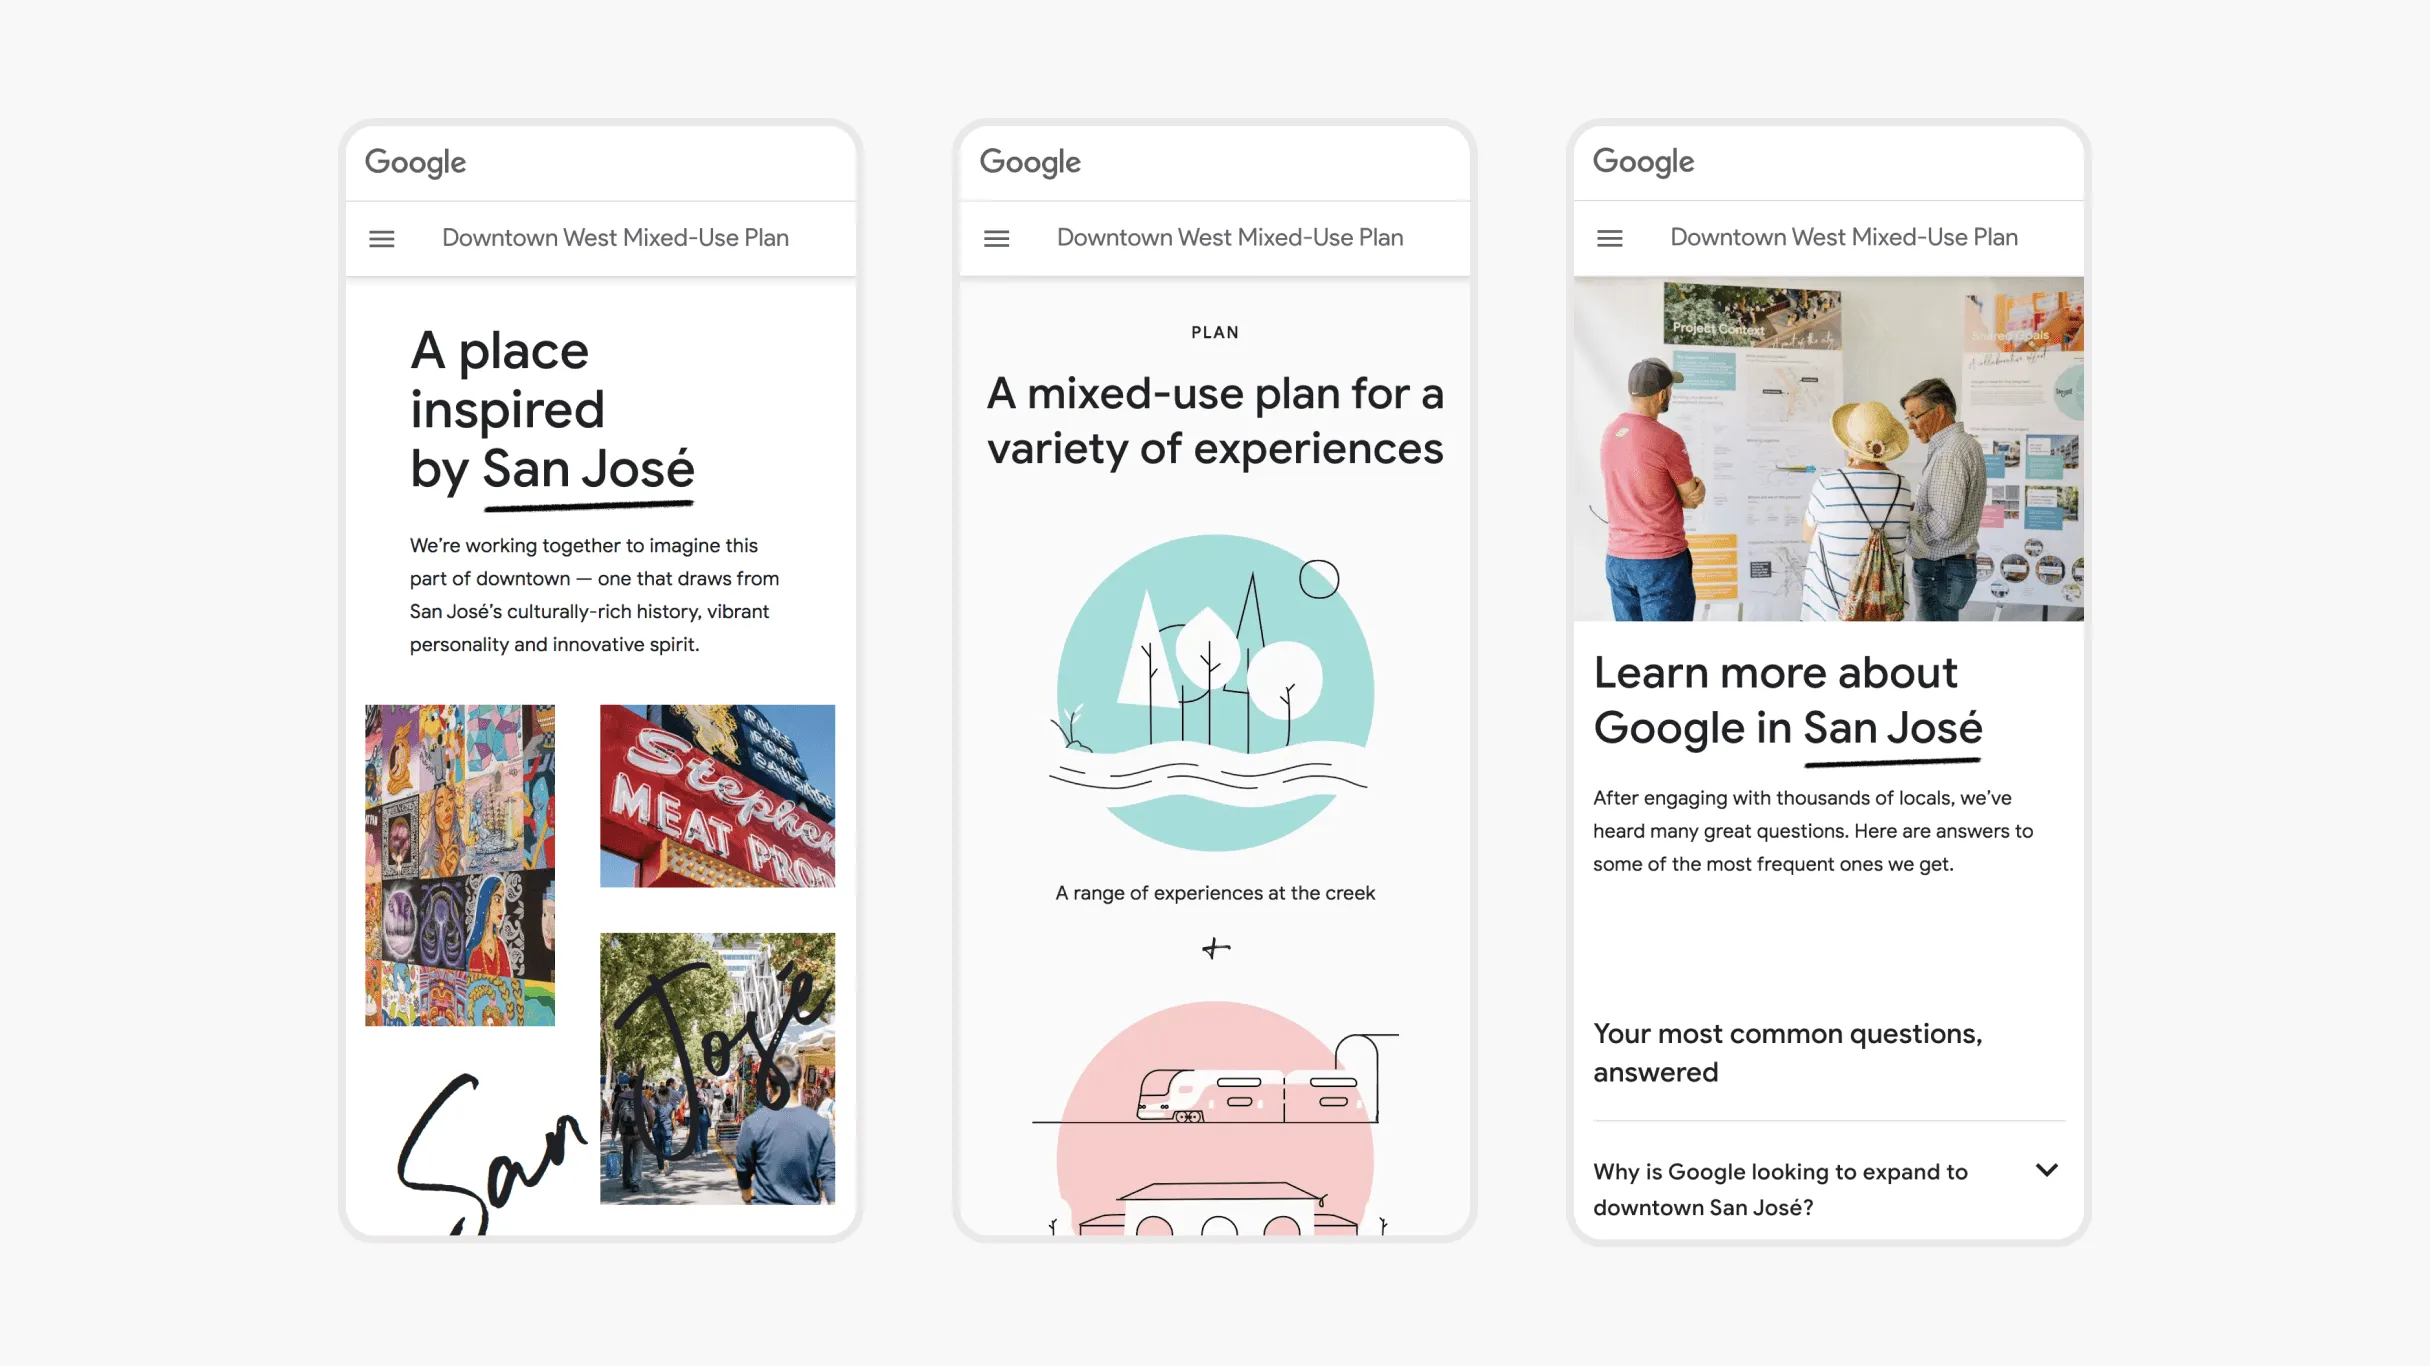Click the Google logo on the middle screen

click(x=1030, y=162)
